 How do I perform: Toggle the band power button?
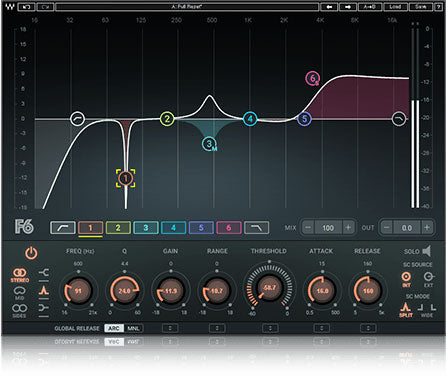point(31,253)
